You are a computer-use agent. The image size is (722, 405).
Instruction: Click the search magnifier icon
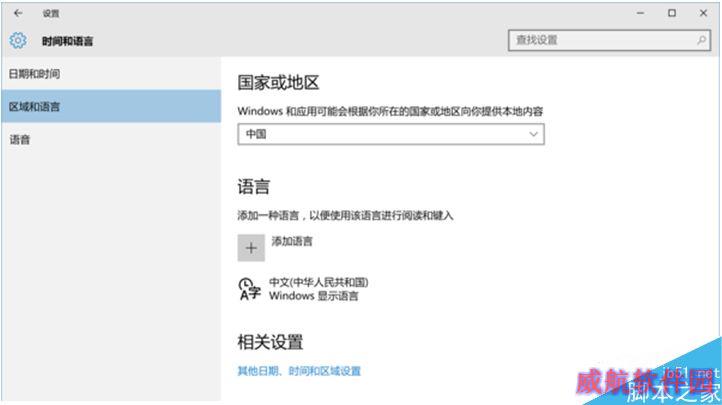pos(701,40)
